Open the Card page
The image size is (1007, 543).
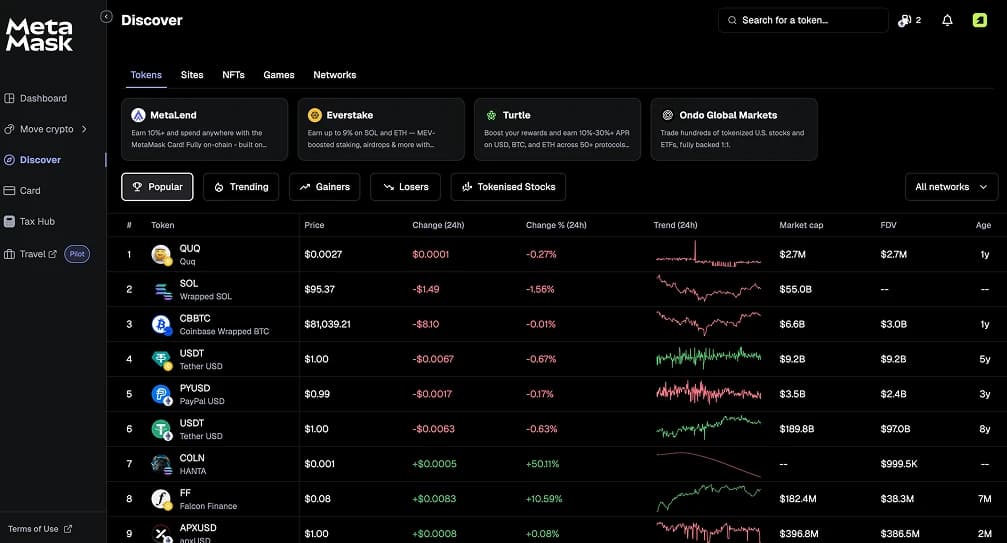(x=22, y=191)
